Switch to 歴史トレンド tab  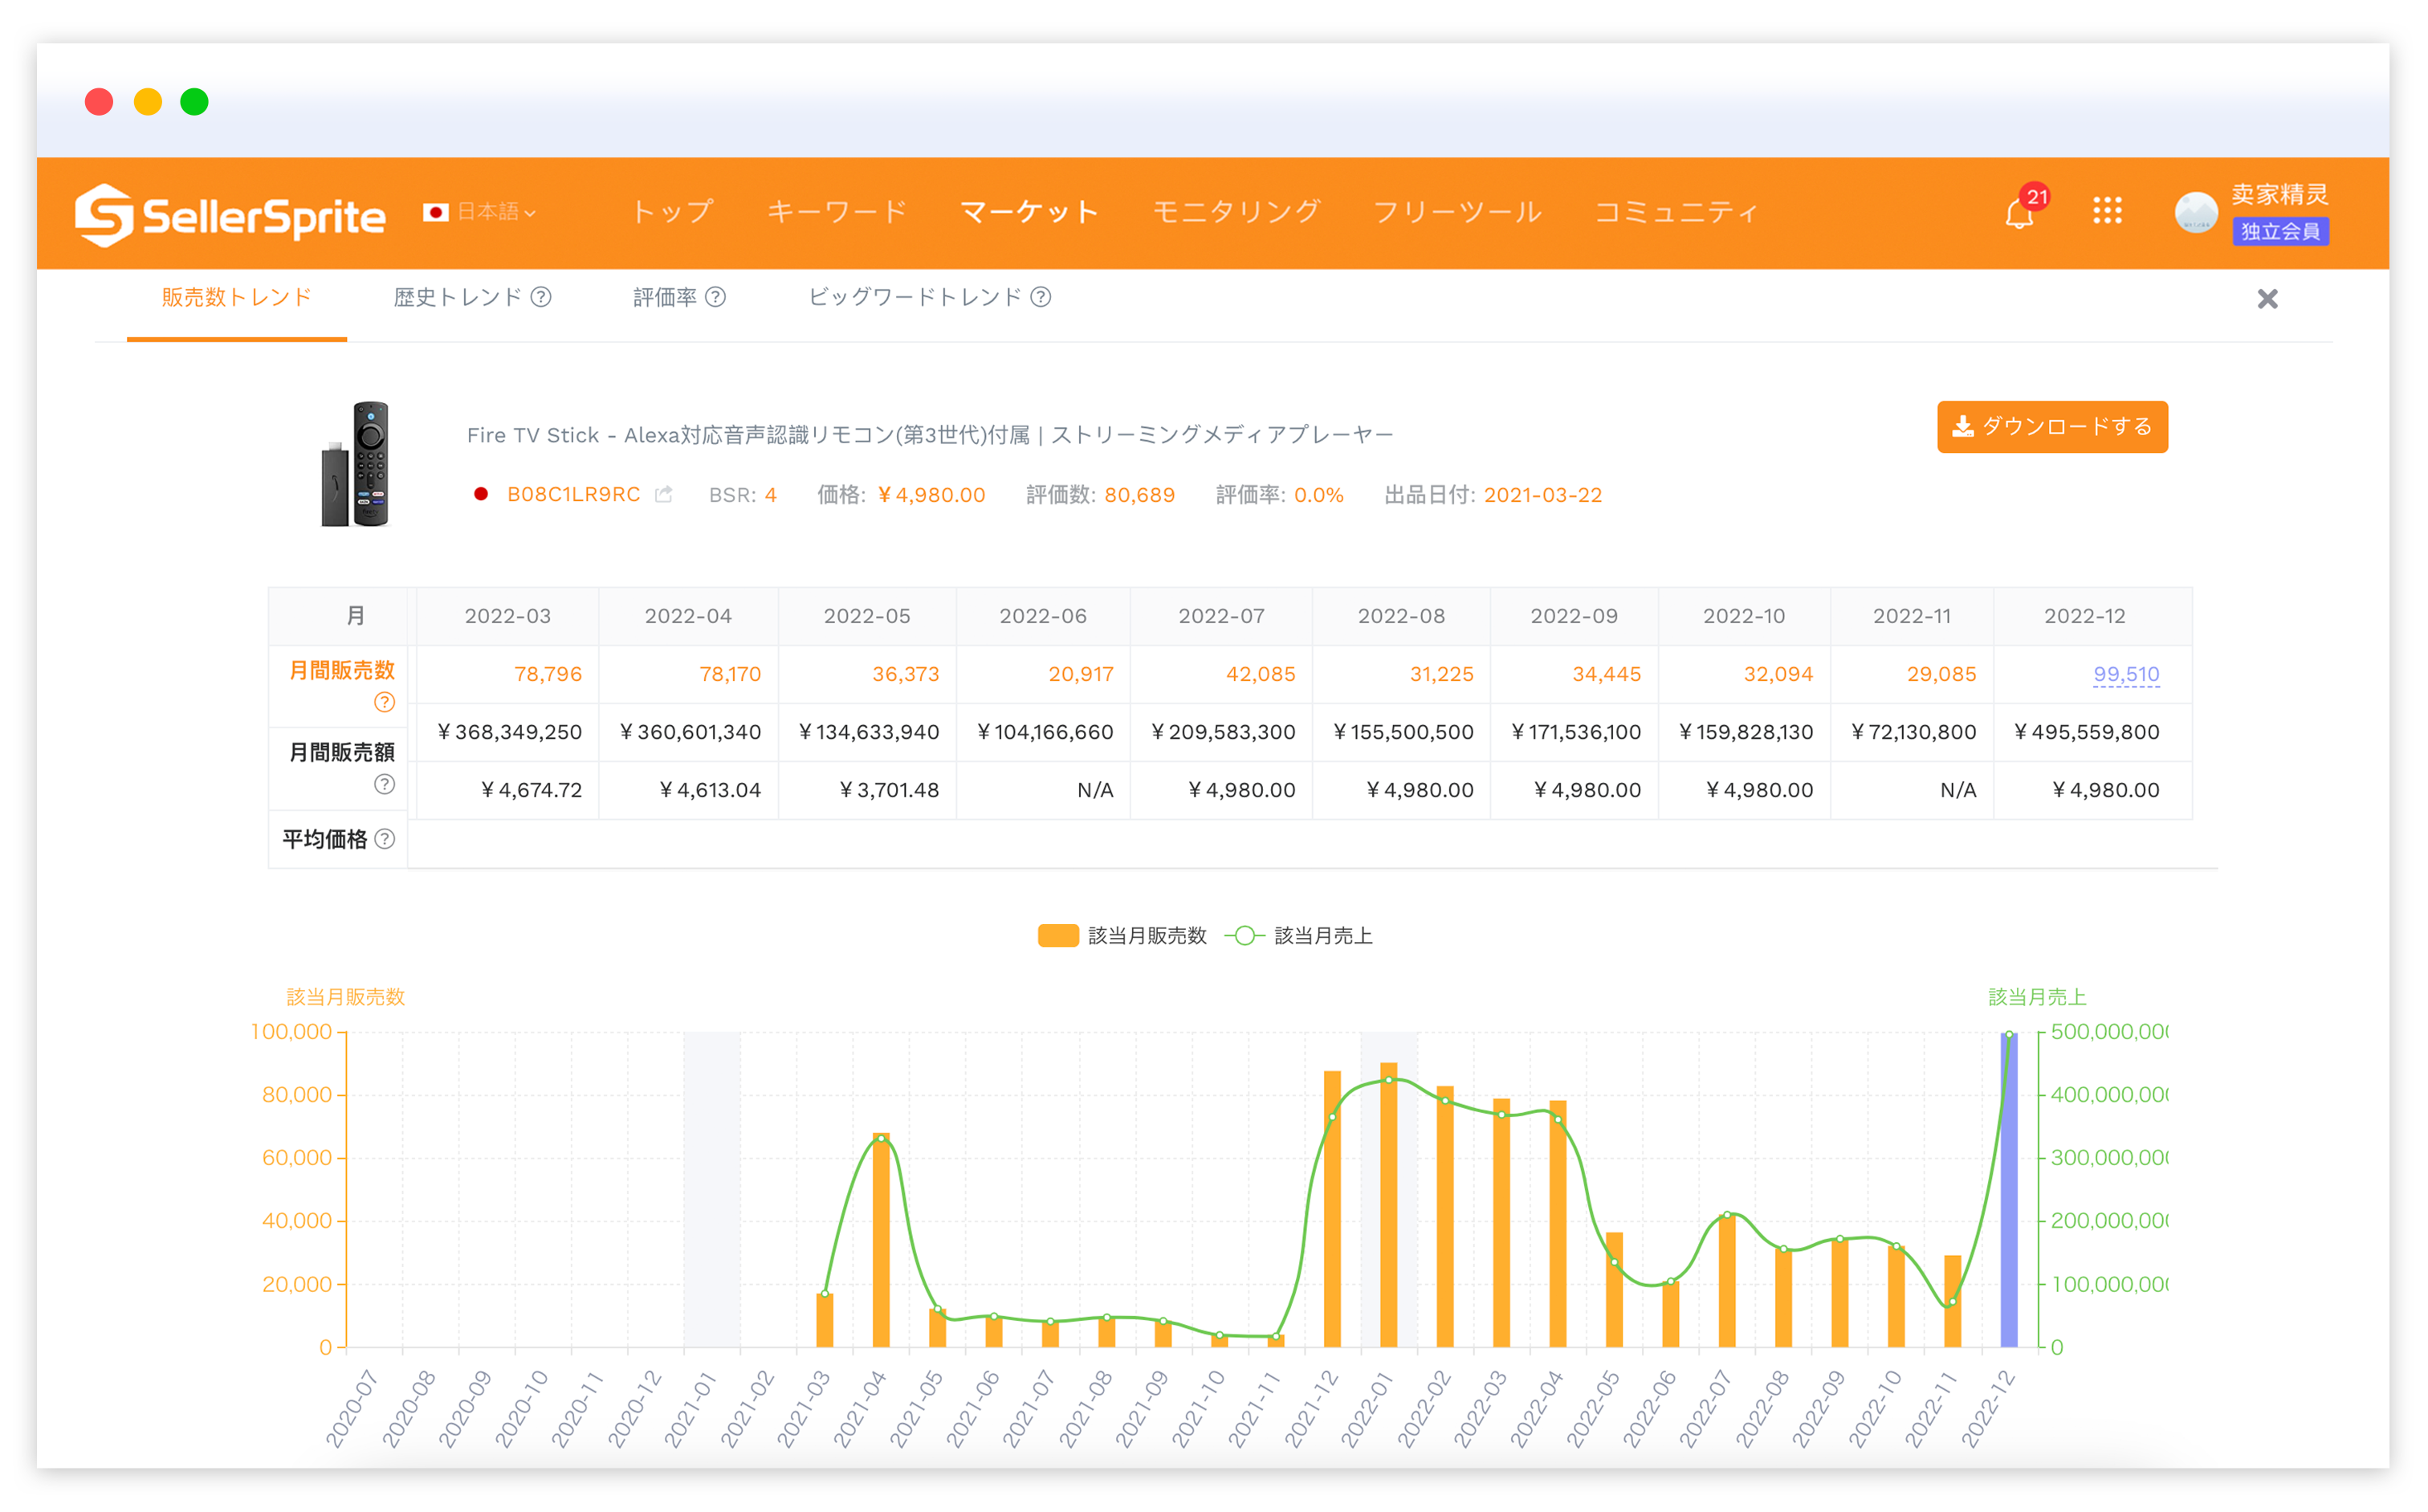[458, 297]
